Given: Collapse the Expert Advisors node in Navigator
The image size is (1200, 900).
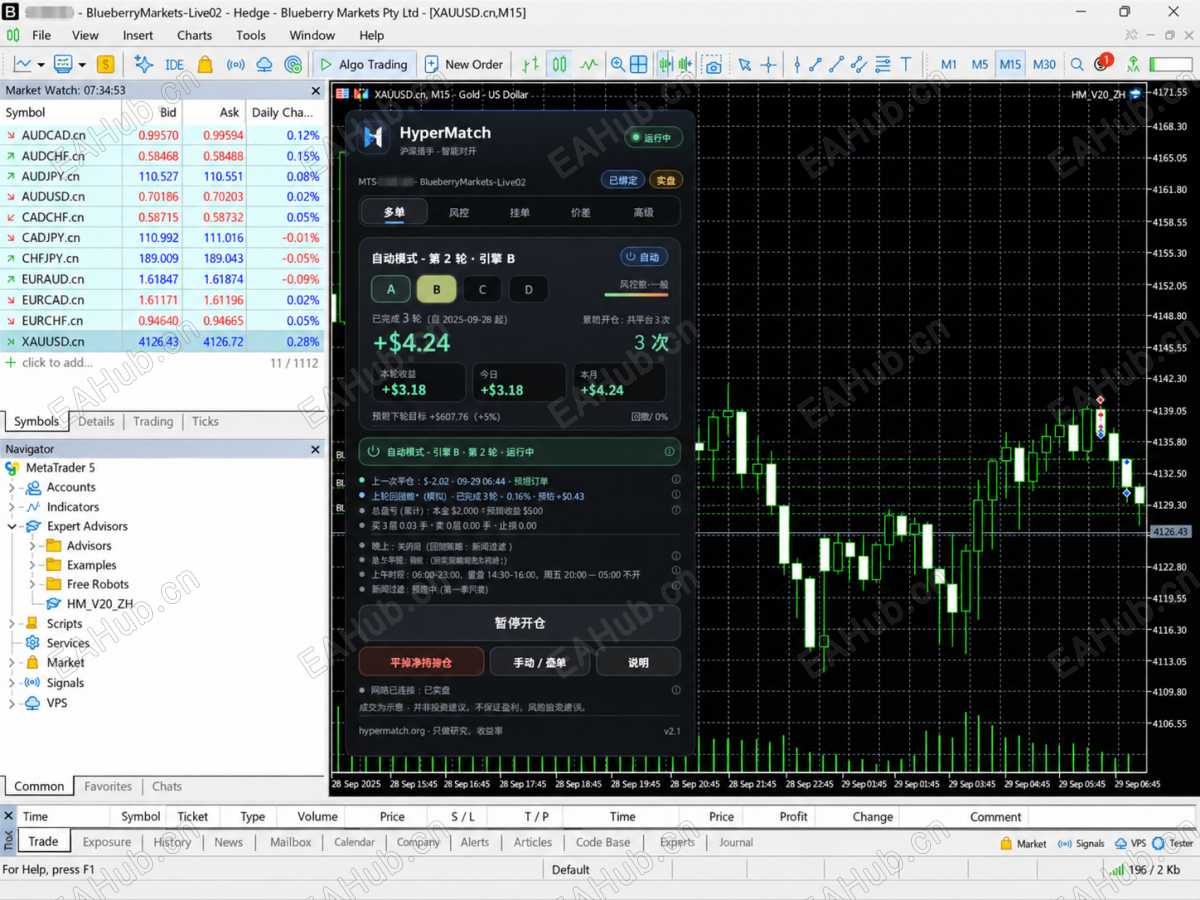Looking at the screenshot, I should click(x=12, y=526).
